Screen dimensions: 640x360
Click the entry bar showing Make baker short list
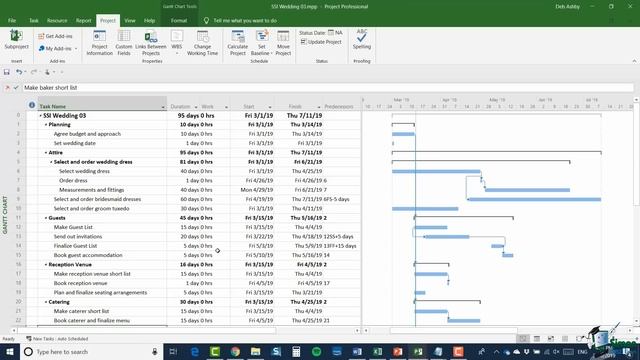328,88
